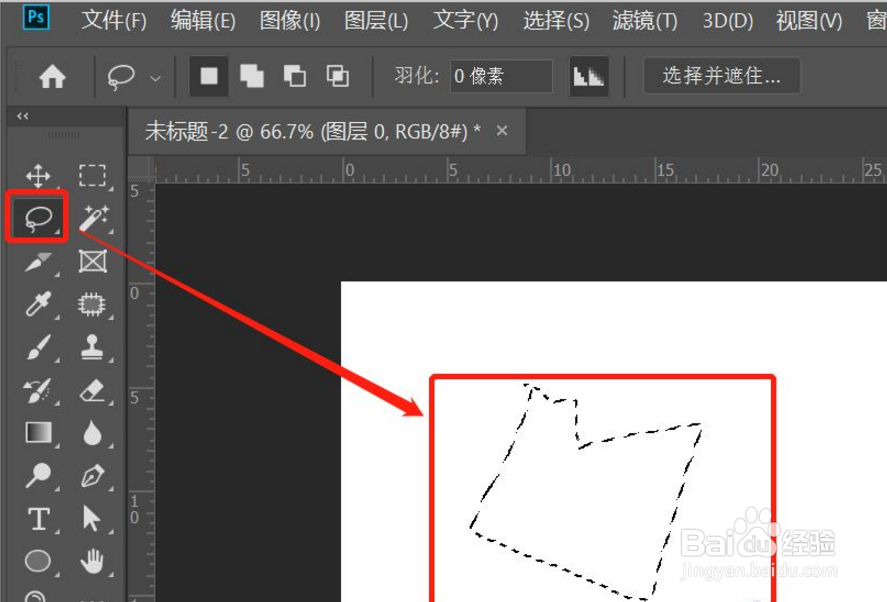The image size is (887, 602).
Task: Select the Hand tool
Action: click(x=93, y=563)
